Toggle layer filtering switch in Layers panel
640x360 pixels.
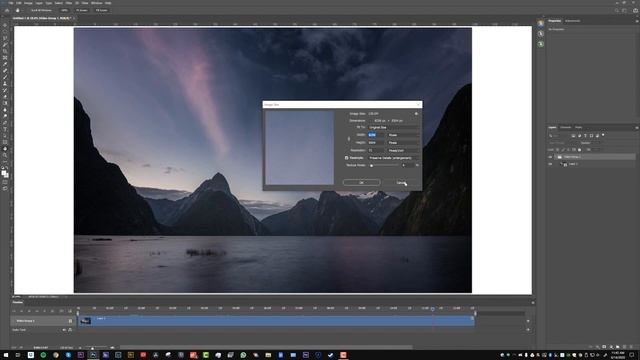tap(603, 135)
